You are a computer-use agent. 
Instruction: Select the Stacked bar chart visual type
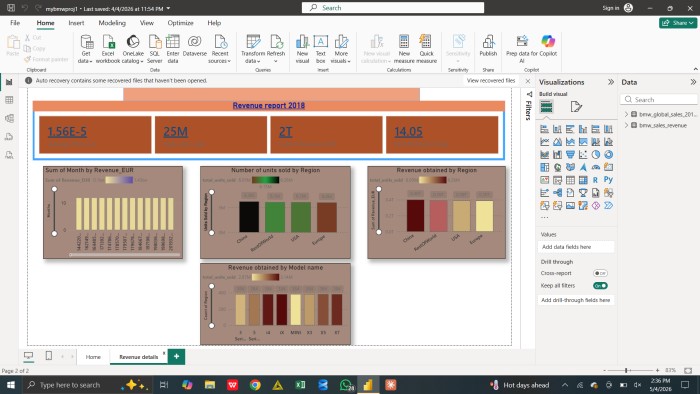(x=545, y=129)
